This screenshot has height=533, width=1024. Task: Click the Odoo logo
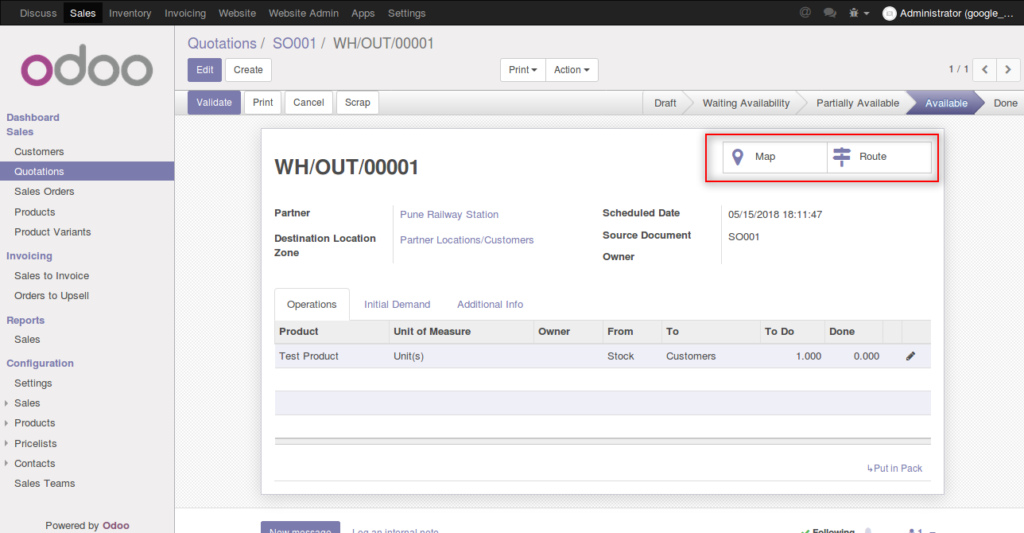click(87, 65)
